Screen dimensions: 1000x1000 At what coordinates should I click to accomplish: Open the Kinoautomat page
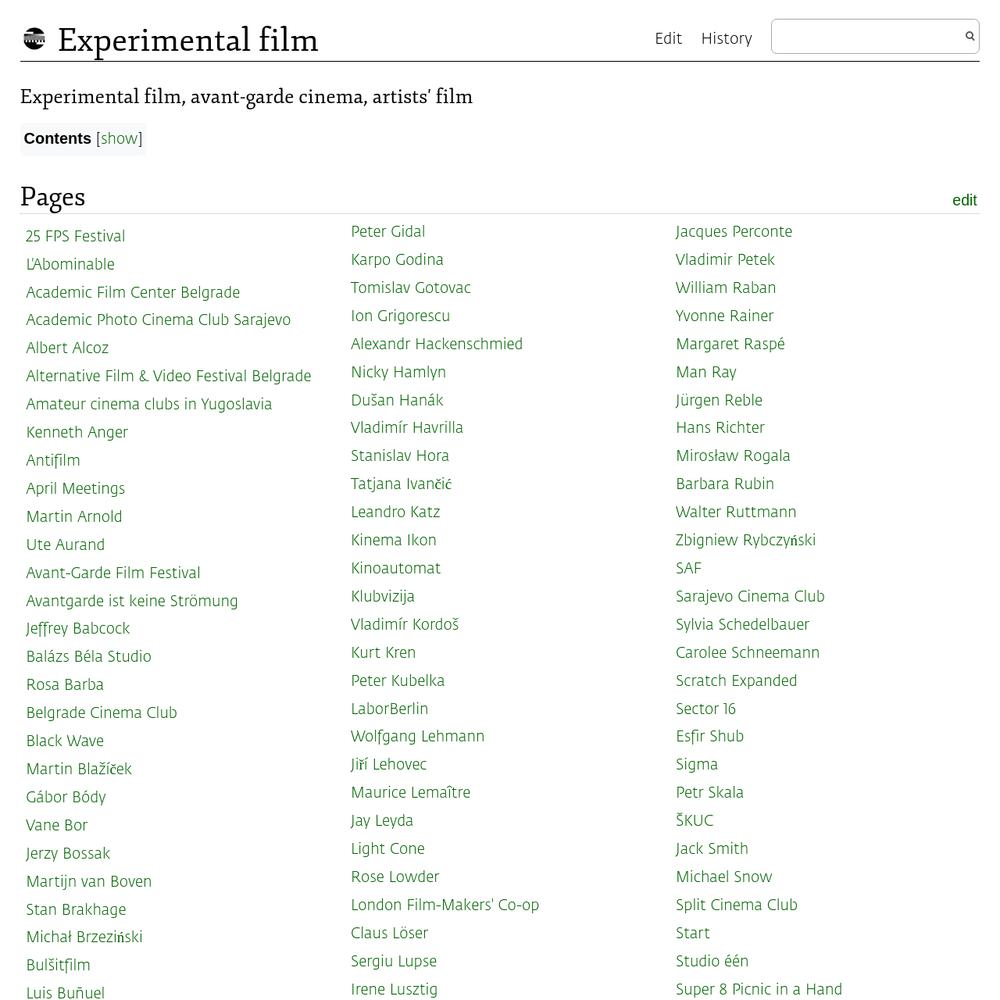pyautogui.click(x=395, y=568)
